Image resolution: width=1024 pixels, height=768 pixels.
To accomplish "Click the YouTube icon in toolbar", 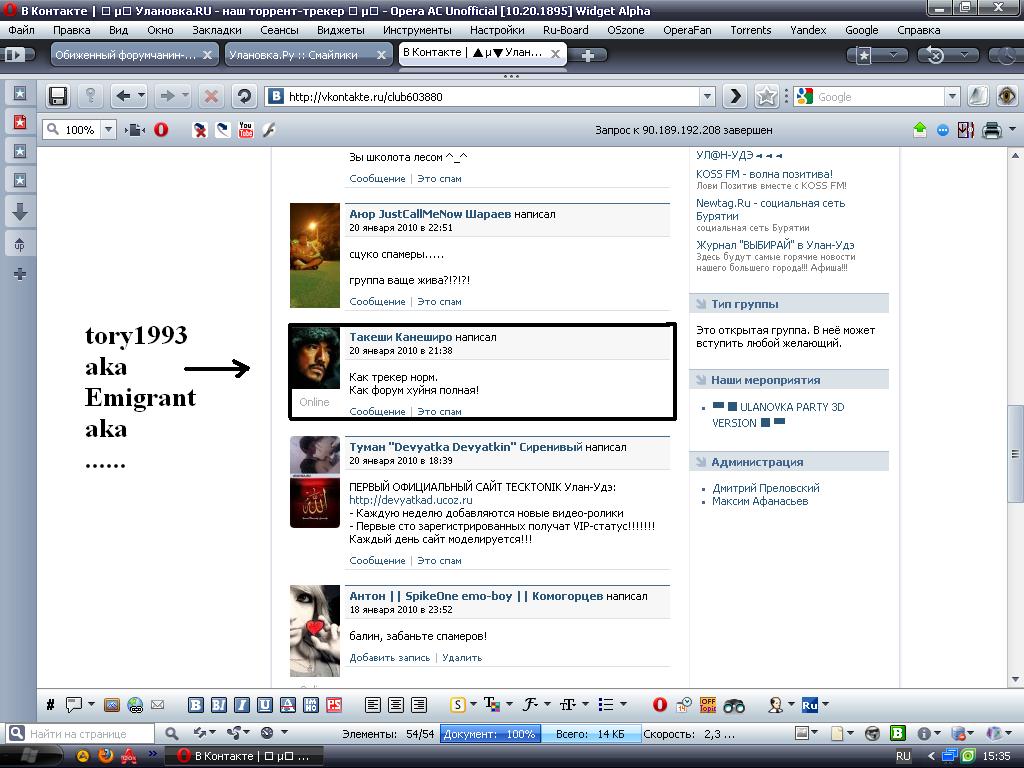I will coord(246,130).
